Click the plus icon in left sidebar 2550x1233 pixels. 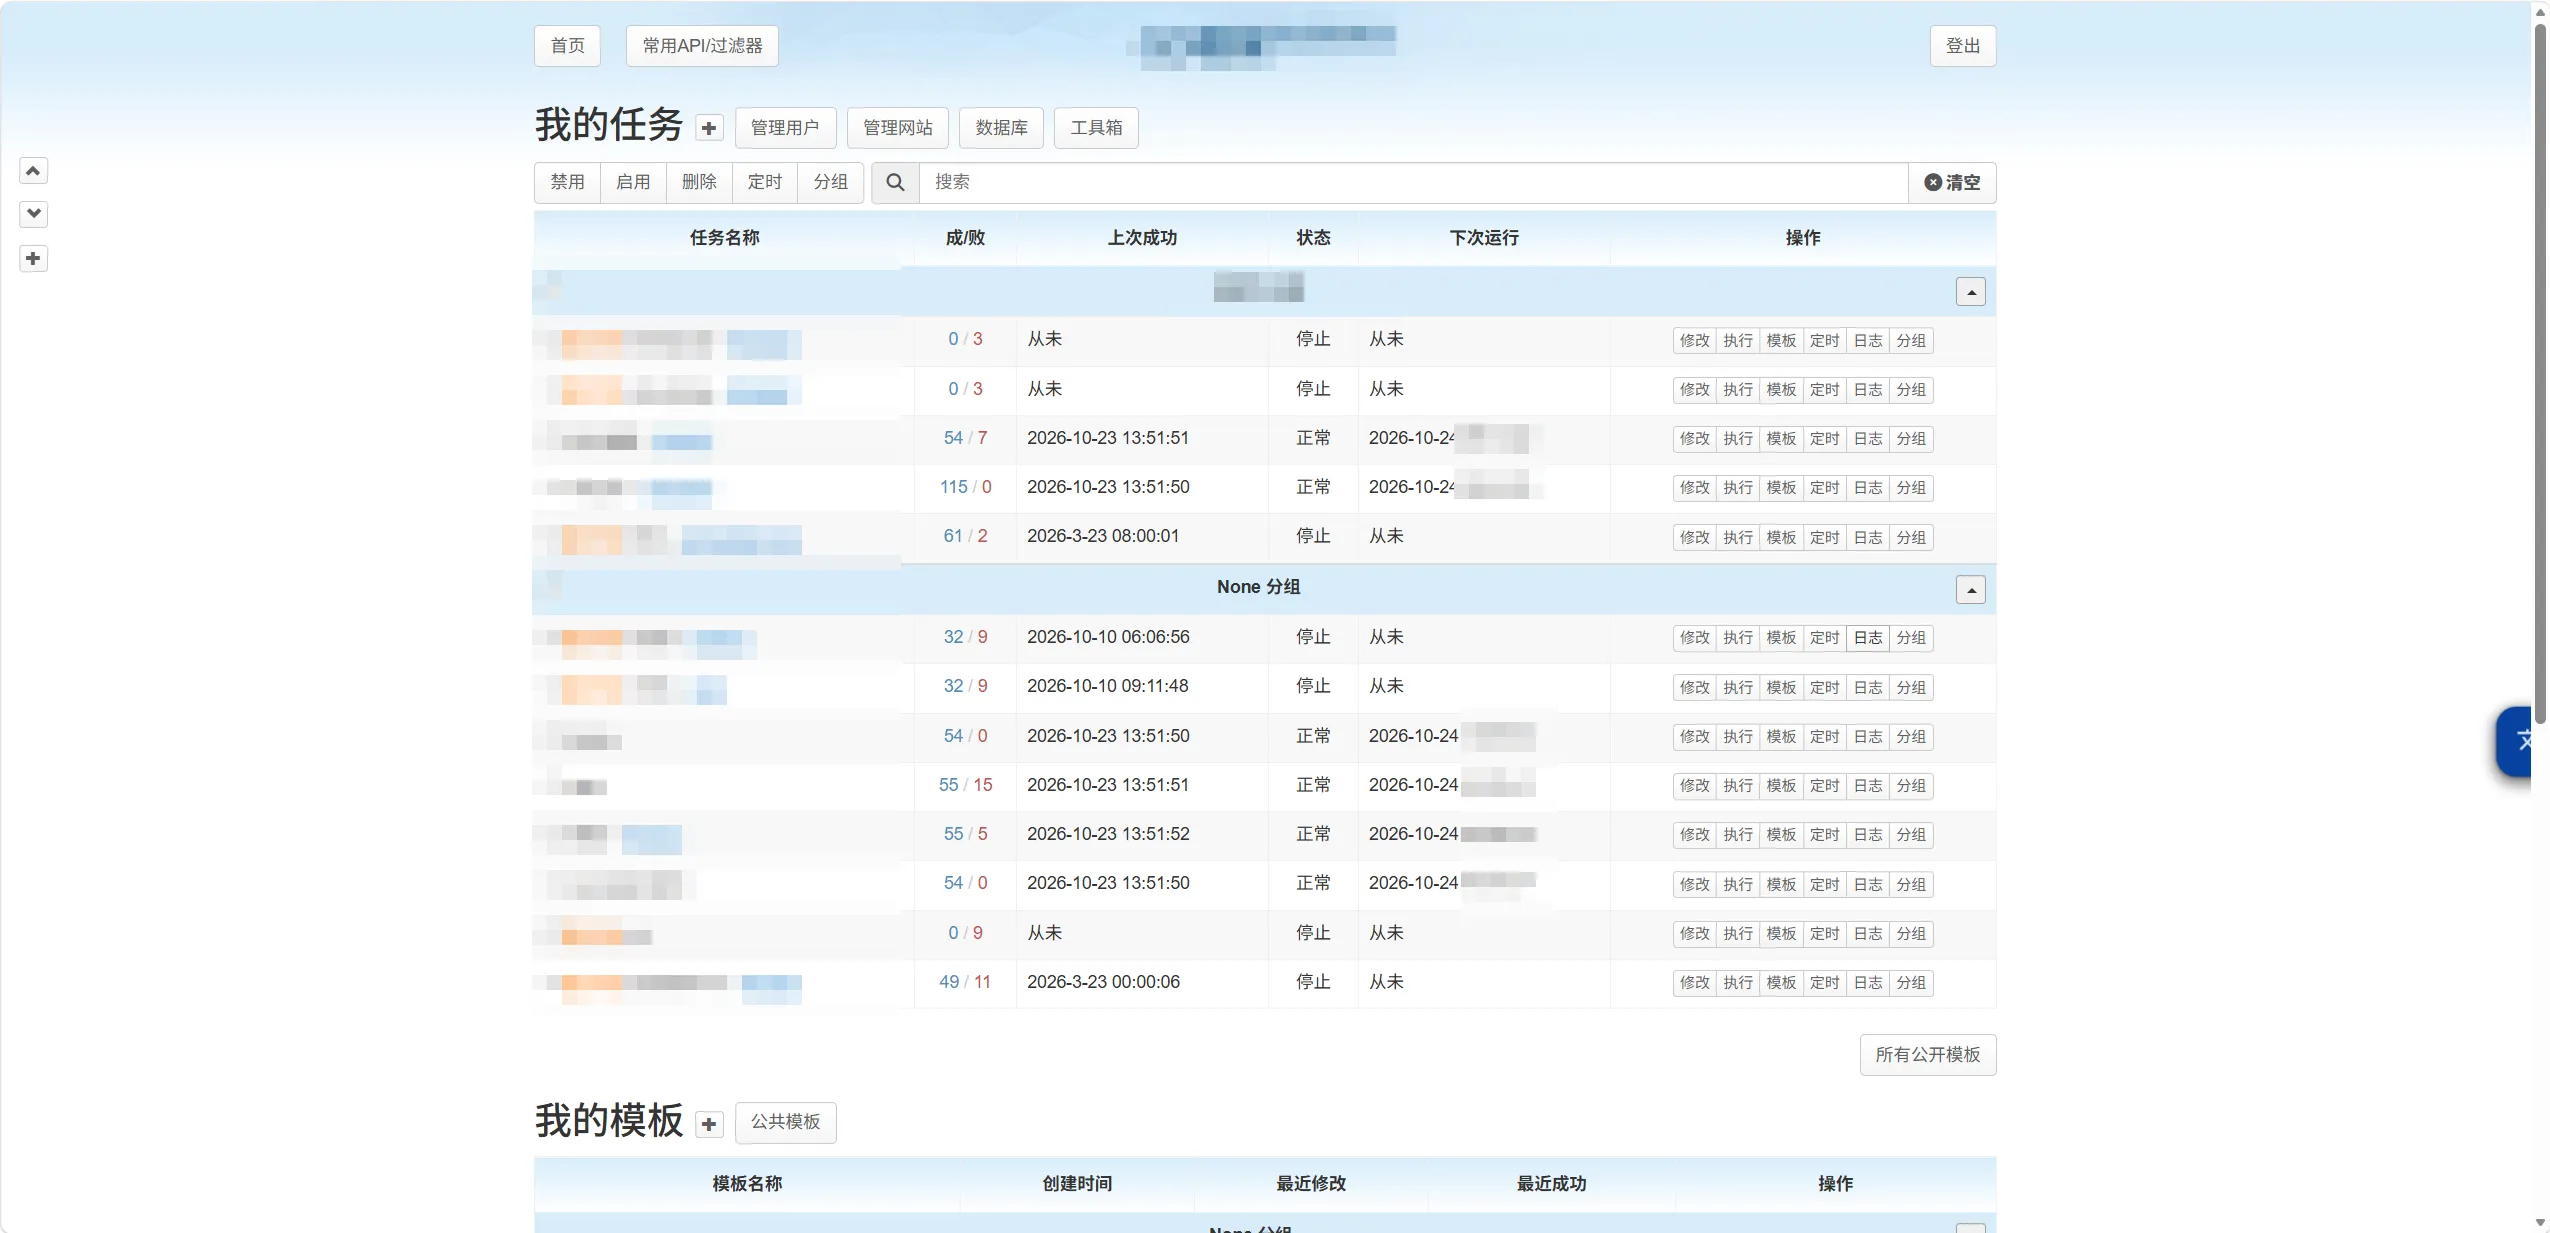pyautogui.click(x=33, y=259)
